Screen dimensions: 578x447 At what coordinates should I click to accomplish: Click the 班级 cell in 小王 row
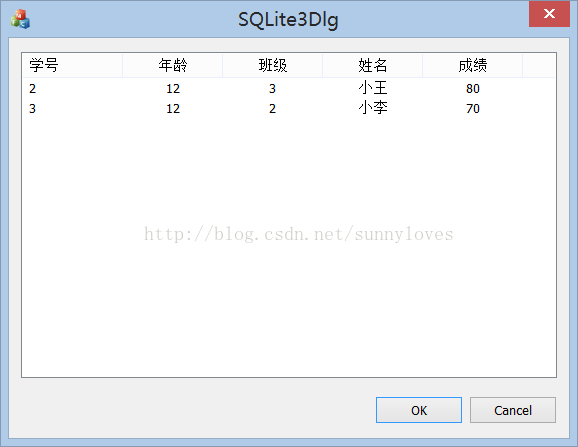272,89
